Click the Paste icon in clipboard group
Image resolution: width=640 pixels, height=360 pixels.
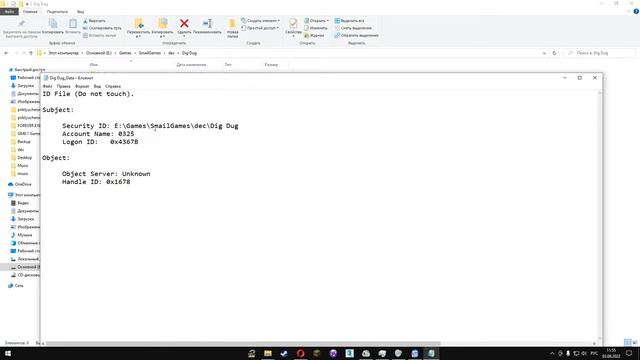73,24
